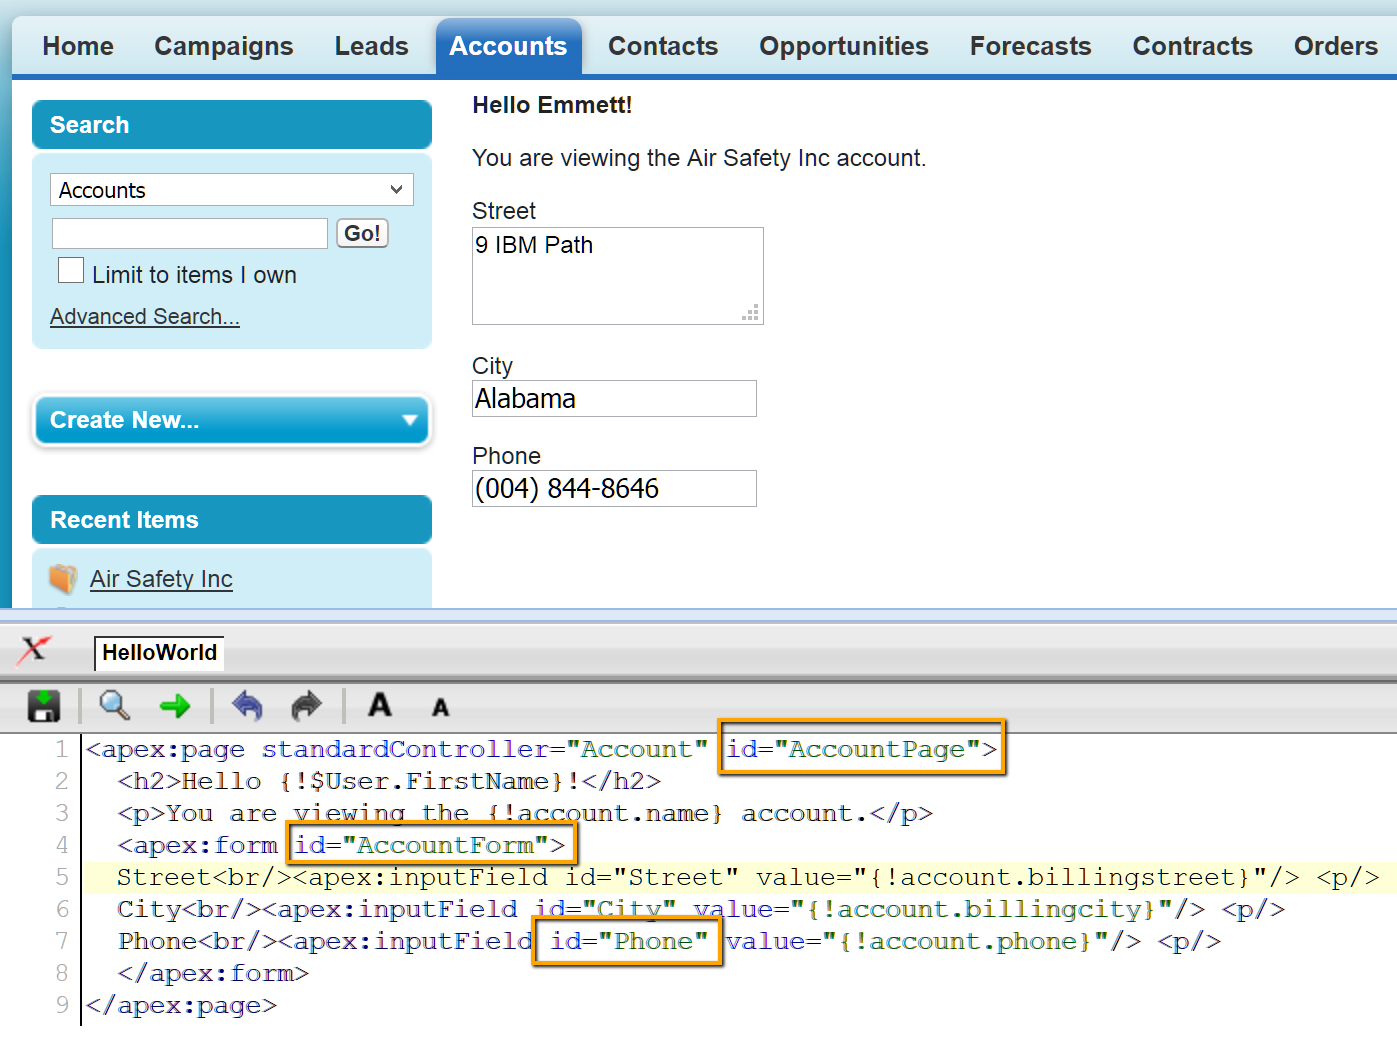1397x1047 pixels.
Task: Select the HelloWorld editor tab
Action: click(x=159, y=653)
